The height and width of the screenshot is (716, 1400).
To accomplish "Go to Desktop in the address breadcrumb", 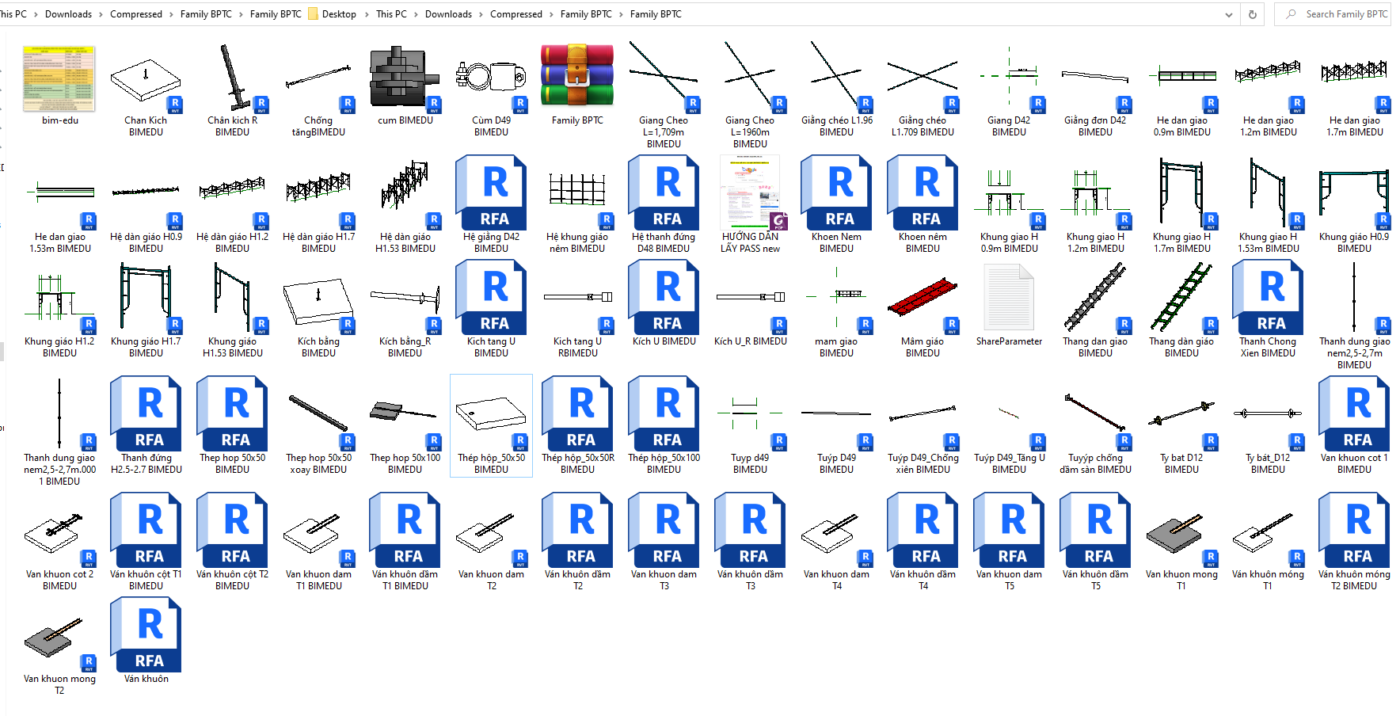I will pos(339,14).
